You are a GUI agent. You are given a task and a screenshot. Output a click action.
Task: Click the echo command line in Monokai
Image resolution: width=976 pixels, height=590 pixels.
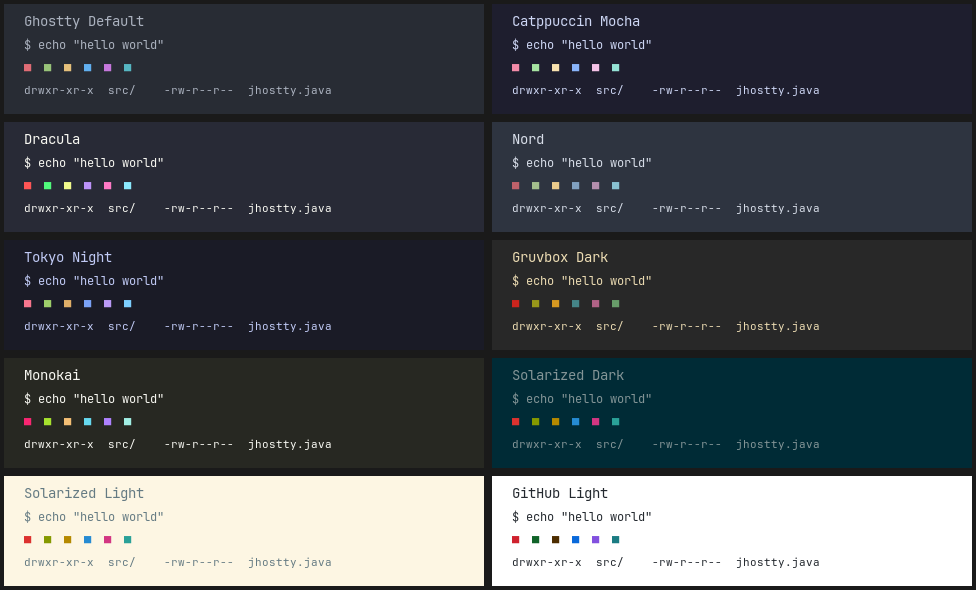click(x=94, y=399)
